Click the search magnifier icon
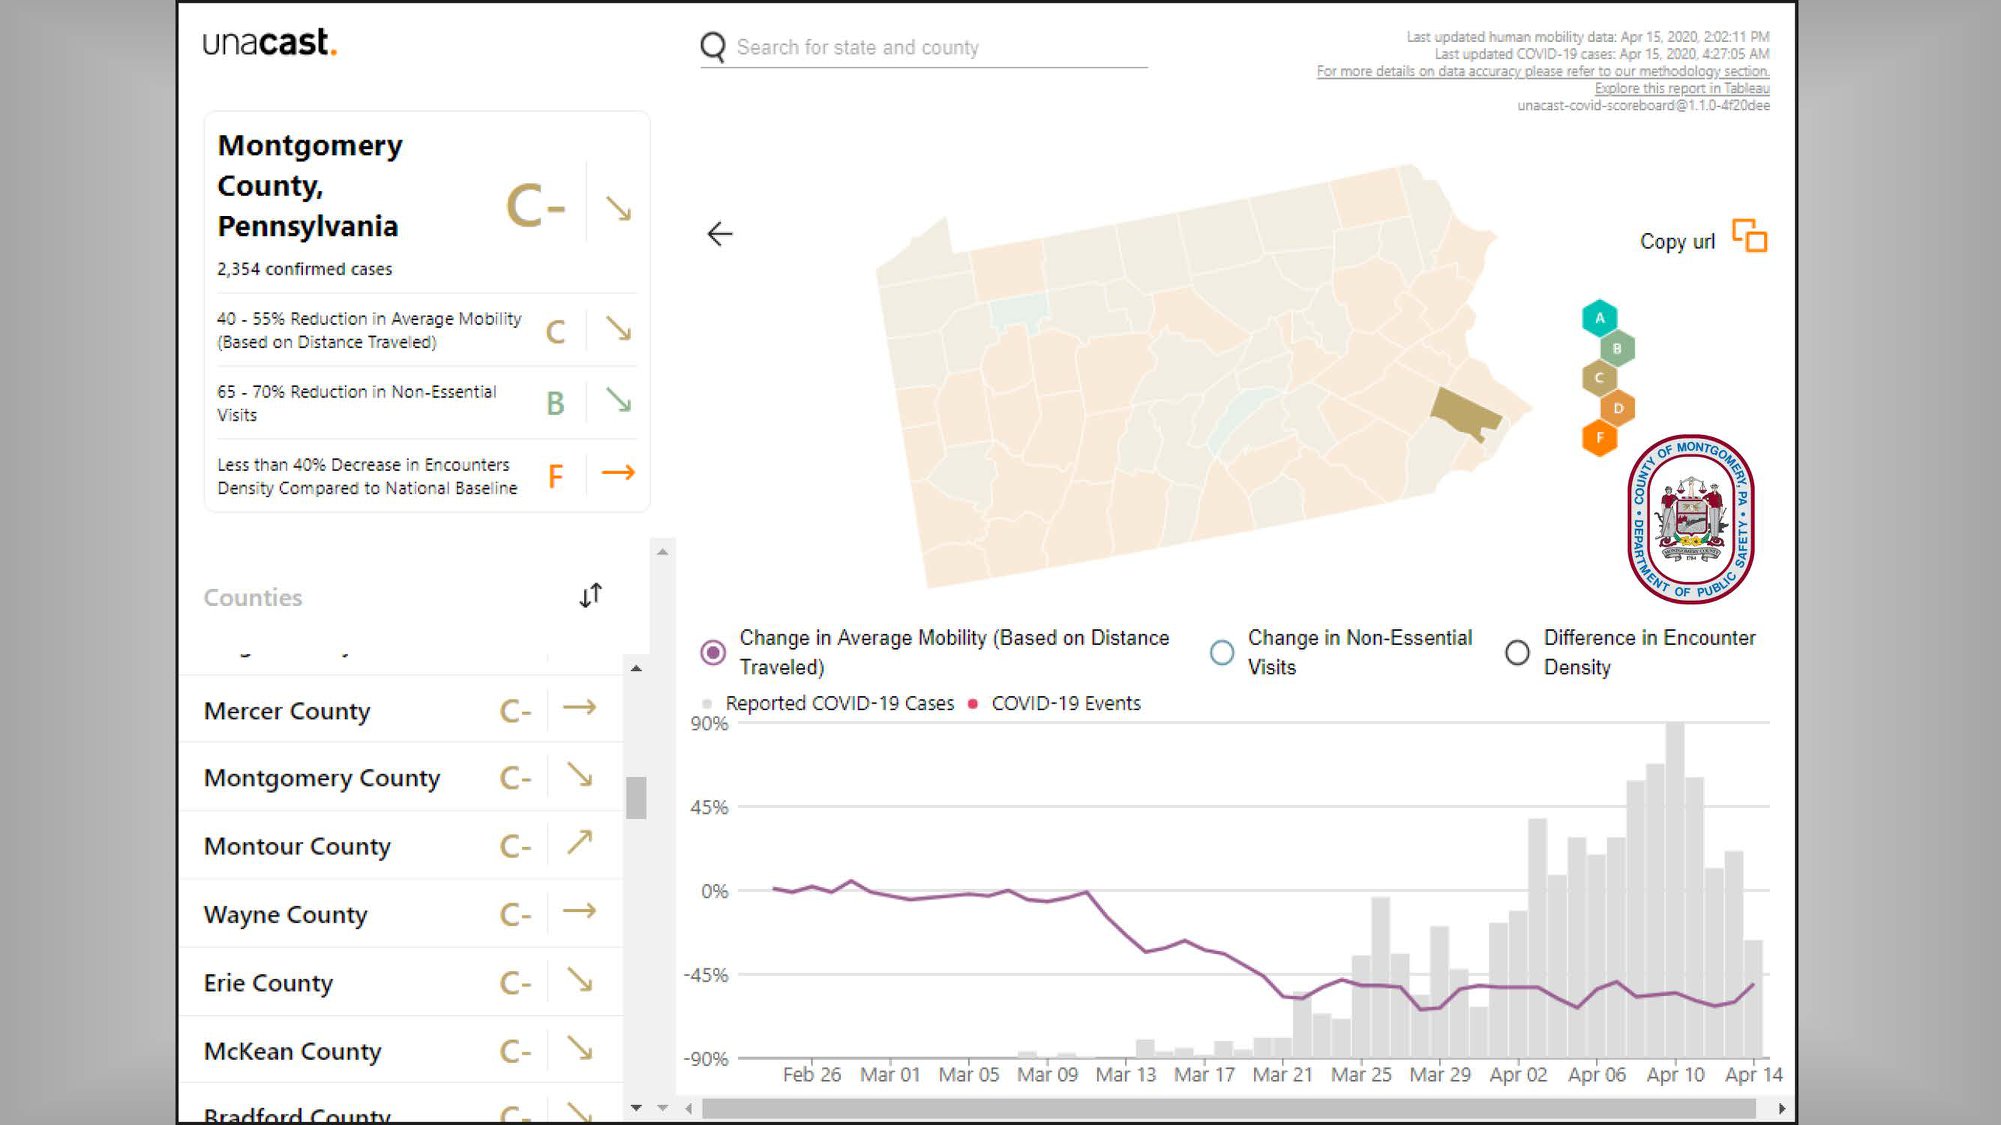The image size is (2001, 1125). [713, 47]
